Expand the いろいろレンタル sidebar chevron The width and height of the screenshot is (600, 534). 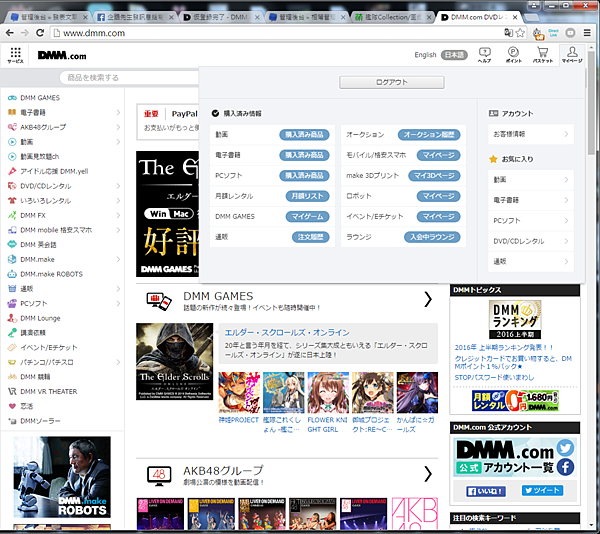coord(118,201)
